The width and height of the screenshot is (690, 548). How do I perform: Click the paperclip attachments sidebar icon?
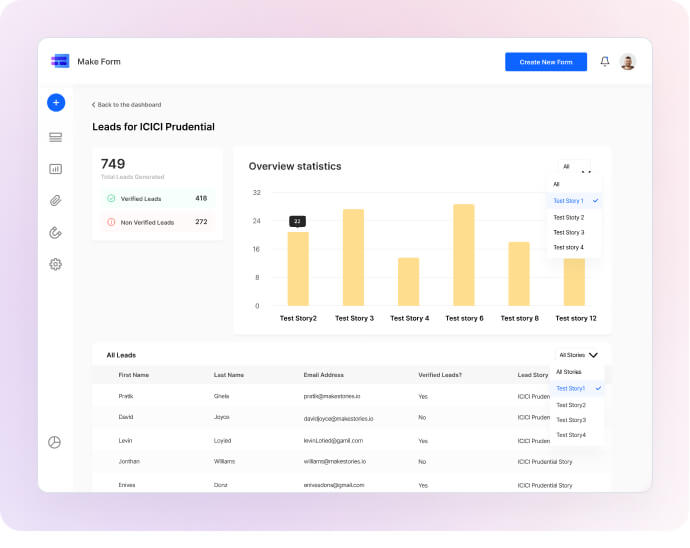(x=55, y=200)
